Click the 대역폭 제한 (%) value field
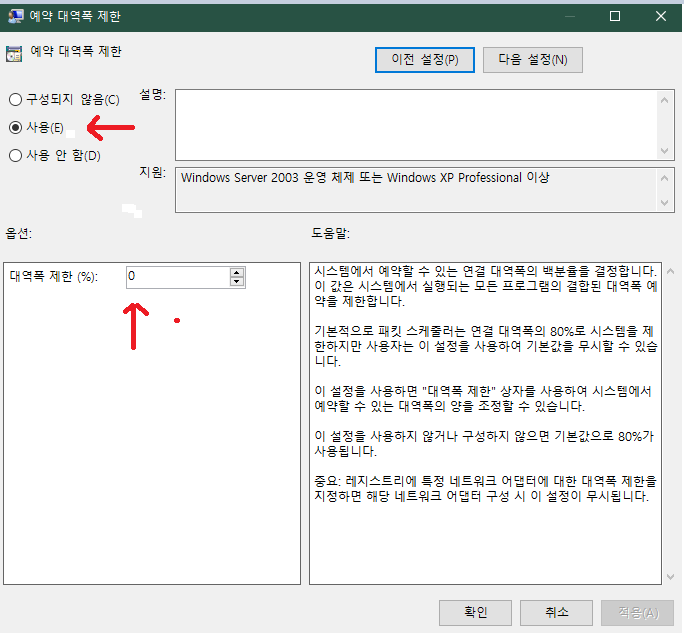Viewport: 684px width, 633px height. [178, 277]
